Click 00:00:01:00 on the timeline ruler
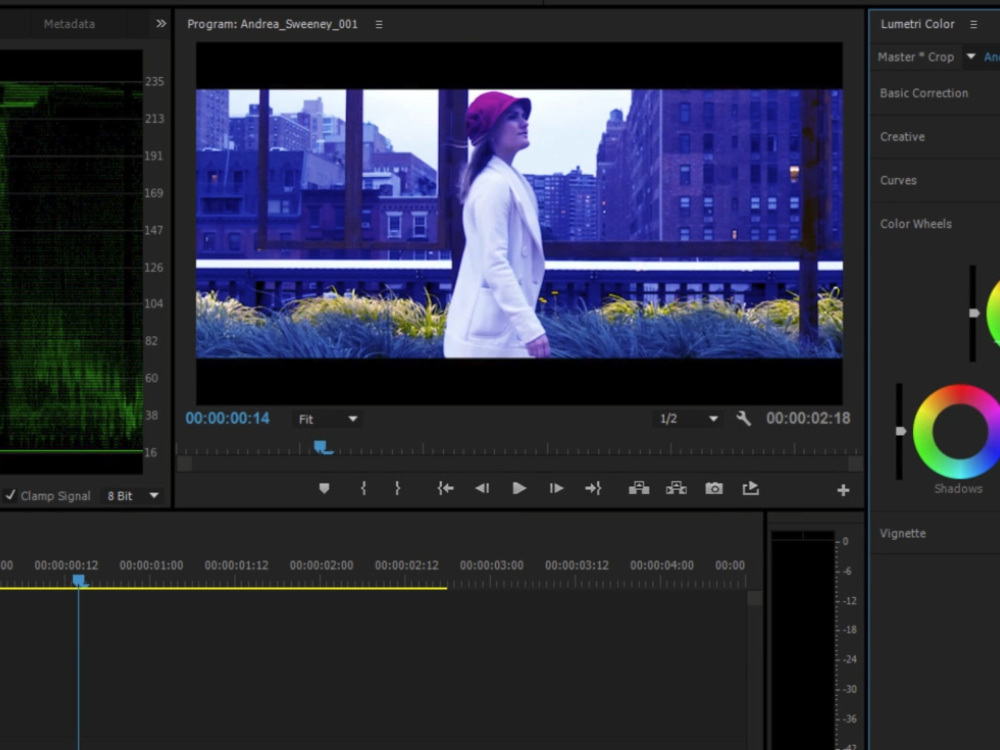Screen dimensions: 1000x750 click(x=151, y=566)
